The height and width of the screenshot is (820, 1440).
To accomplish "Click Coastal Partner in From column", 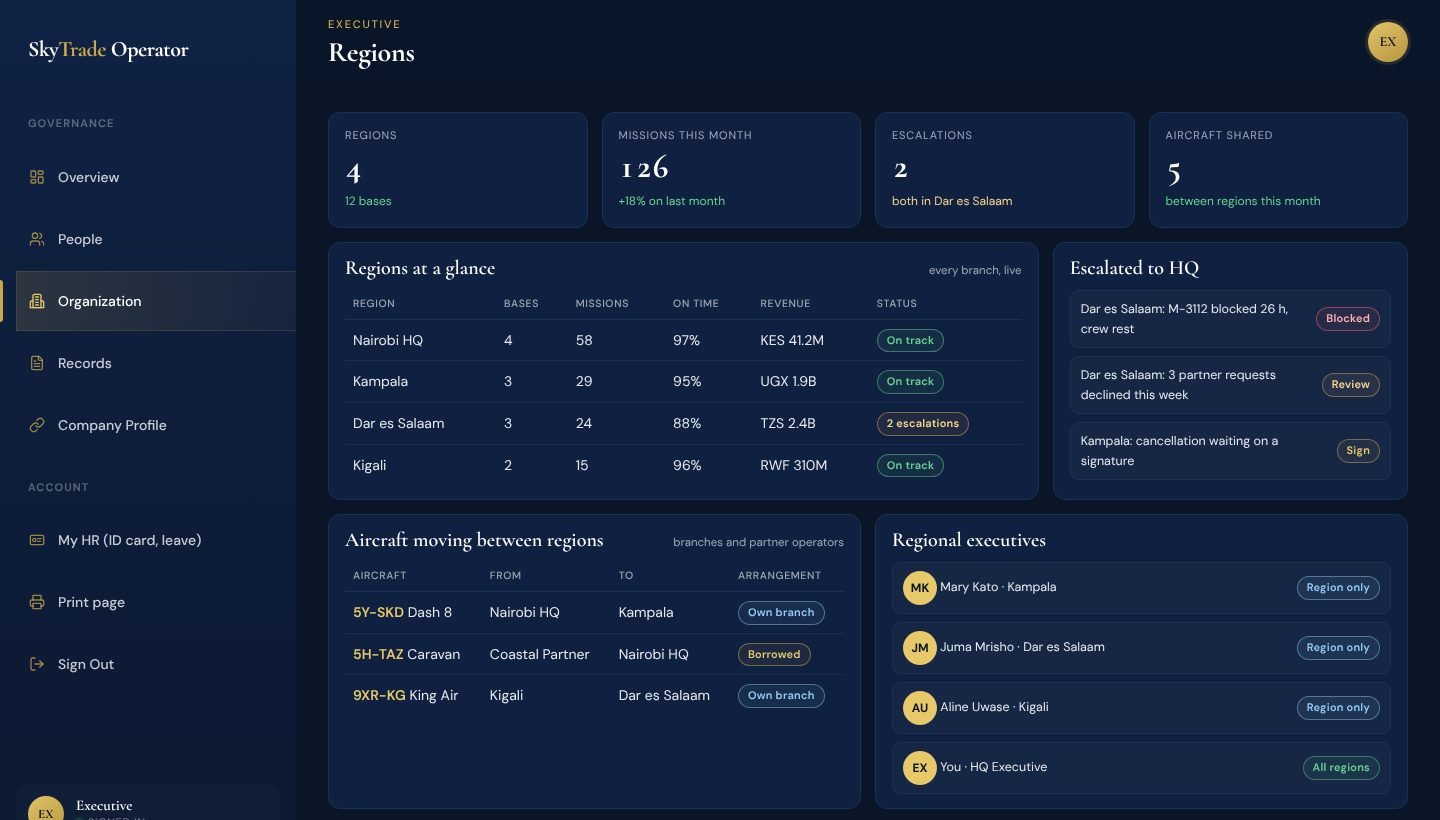I will [539, 654].
